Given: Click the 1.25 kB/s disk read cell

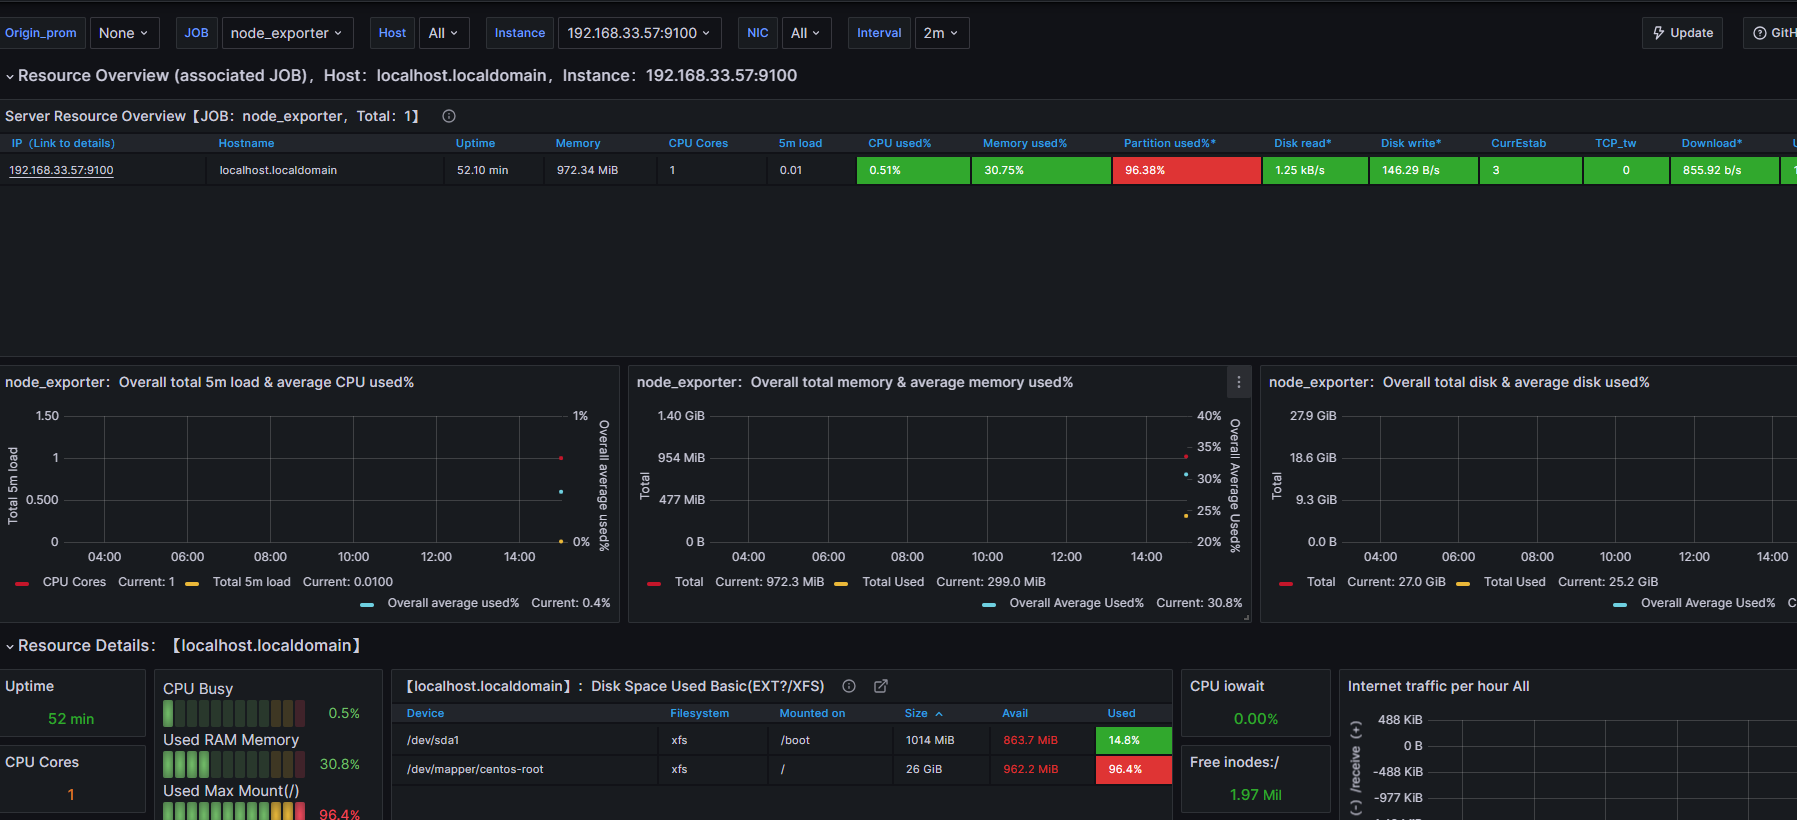Looking at the screenshot, I should [1317, 170].
